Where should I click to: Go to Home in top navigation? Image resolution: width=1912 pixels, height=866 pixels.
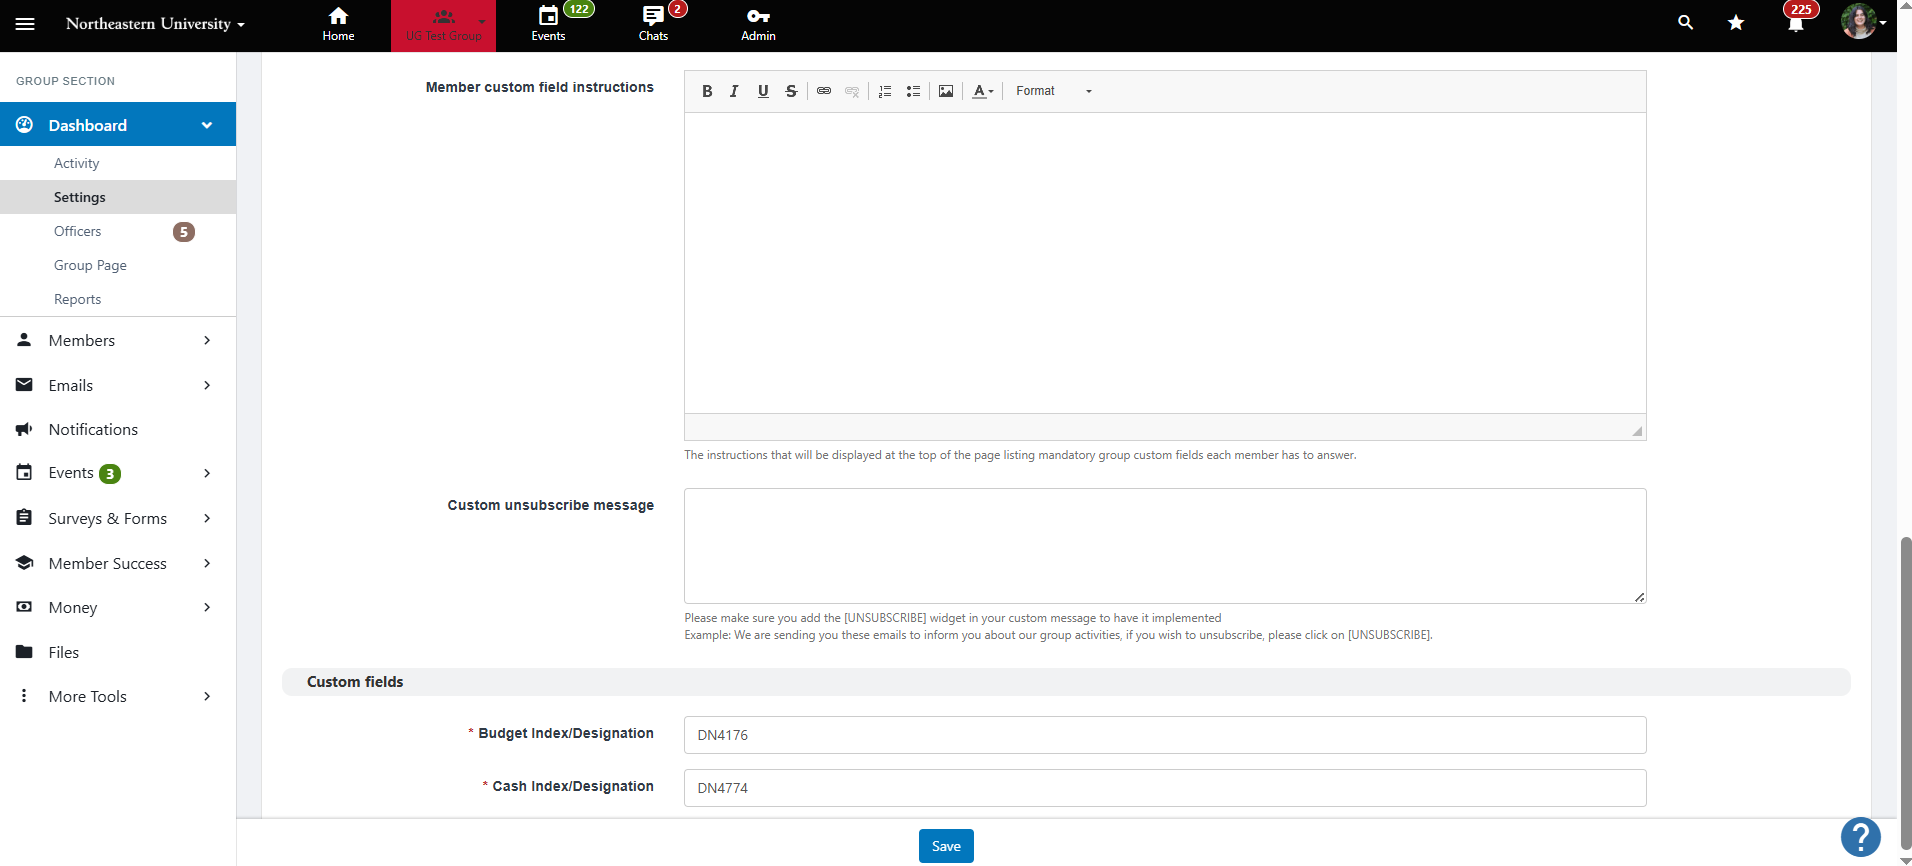338,25
